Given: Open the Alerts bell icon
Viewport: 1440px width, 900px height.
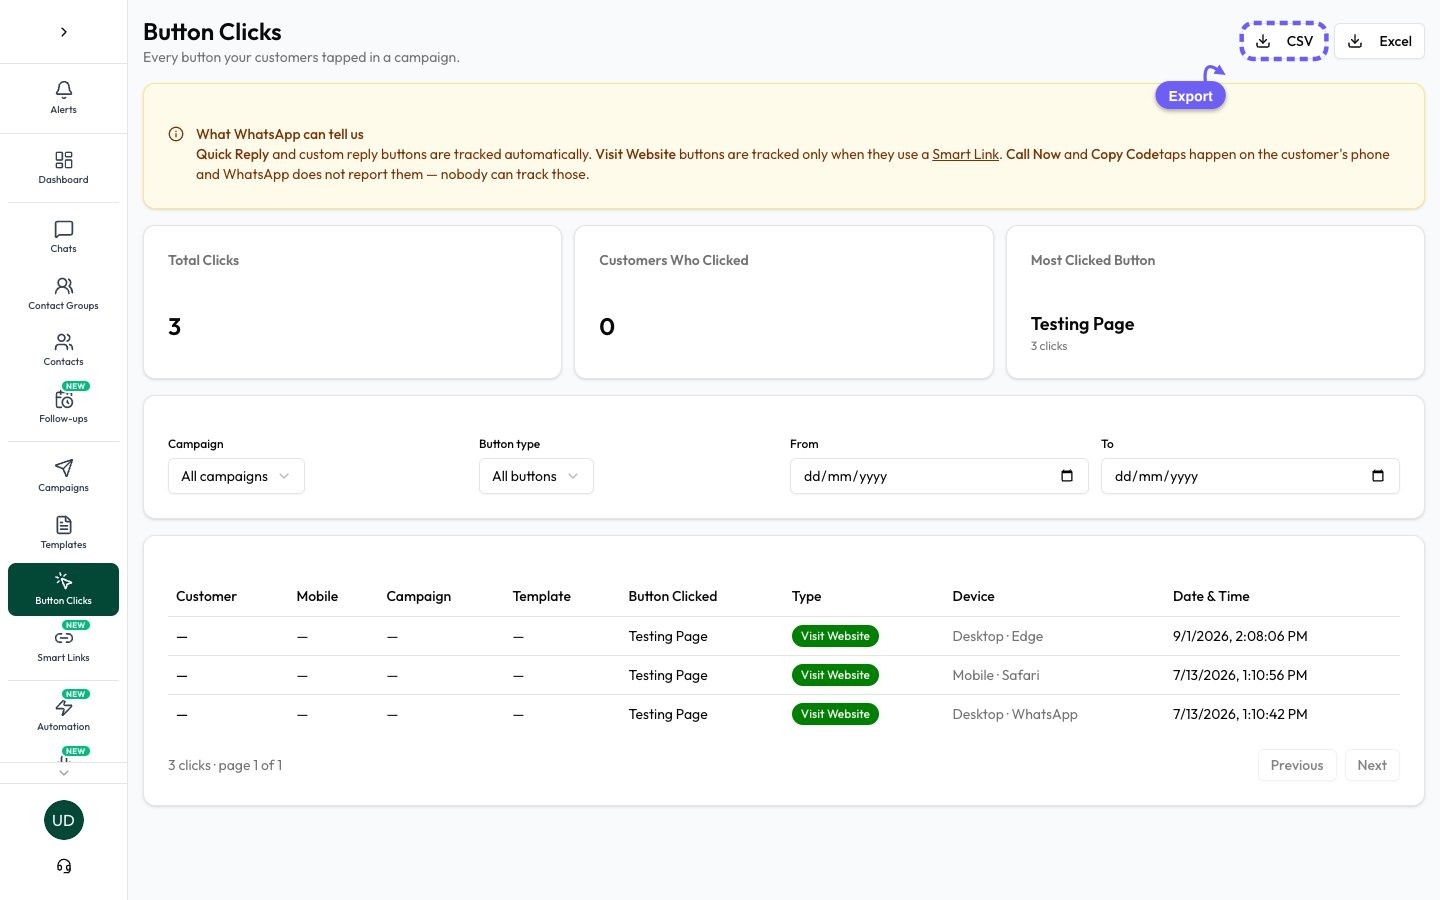Looking at the screenshot, I should (63, 98).
